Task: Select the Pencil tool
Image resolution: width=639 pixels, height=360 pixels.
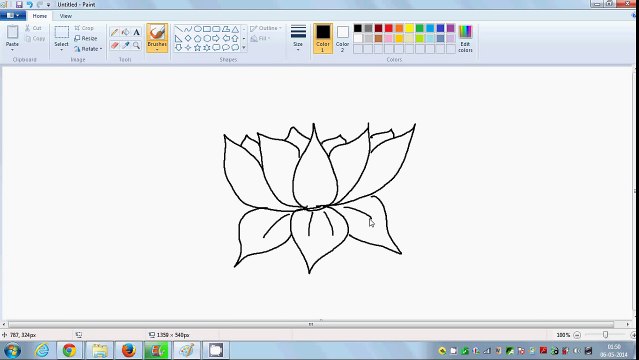Action: pos(115,32)
